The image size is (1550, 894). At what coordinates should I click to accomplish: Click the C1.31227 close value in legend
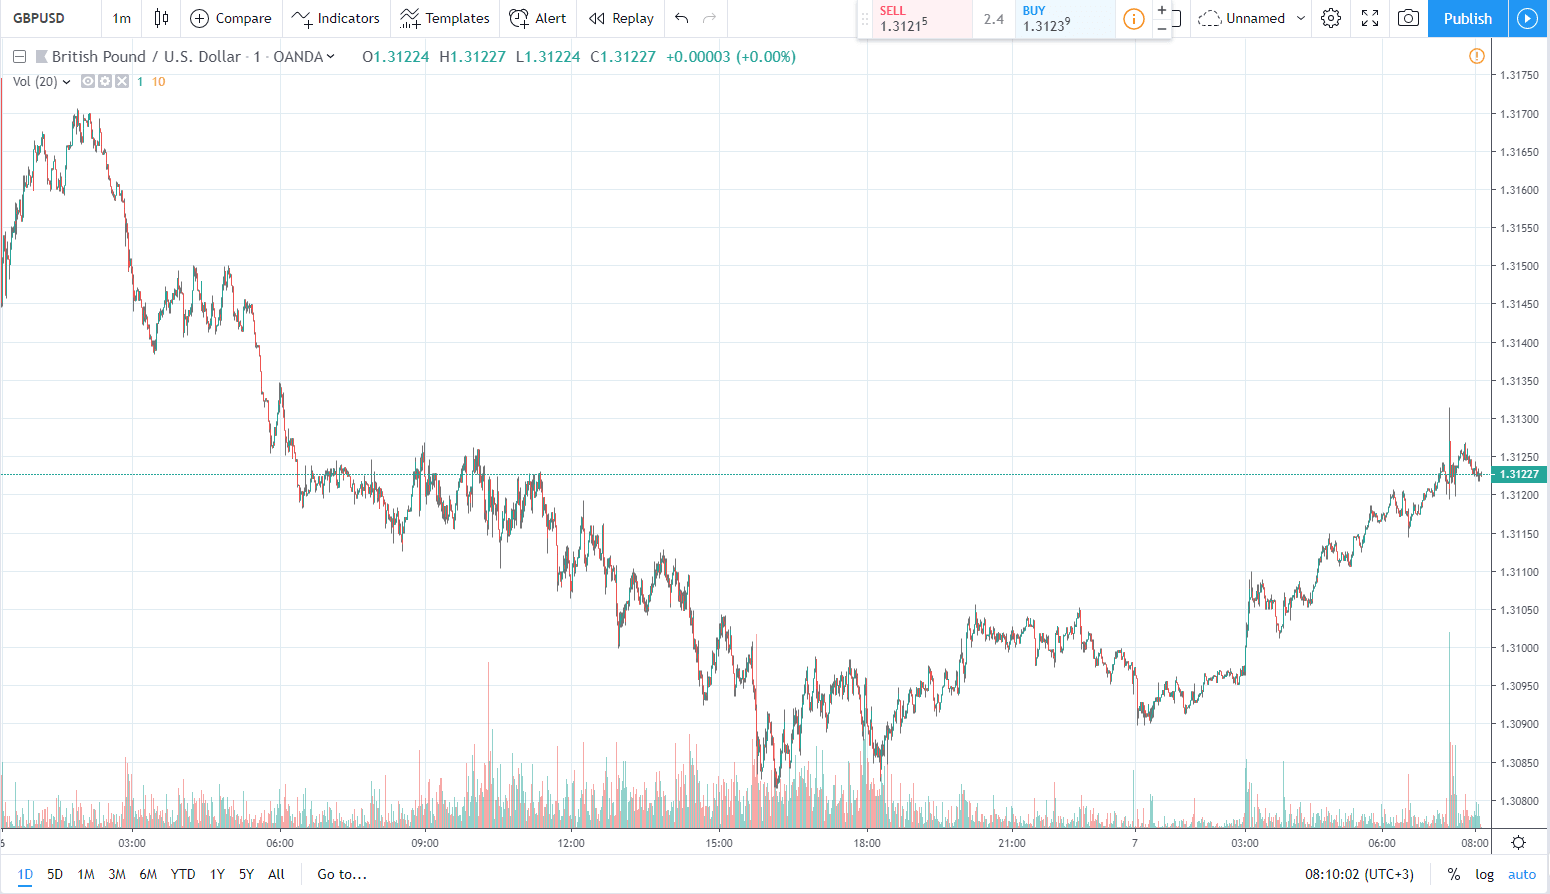tap(623, 56)
